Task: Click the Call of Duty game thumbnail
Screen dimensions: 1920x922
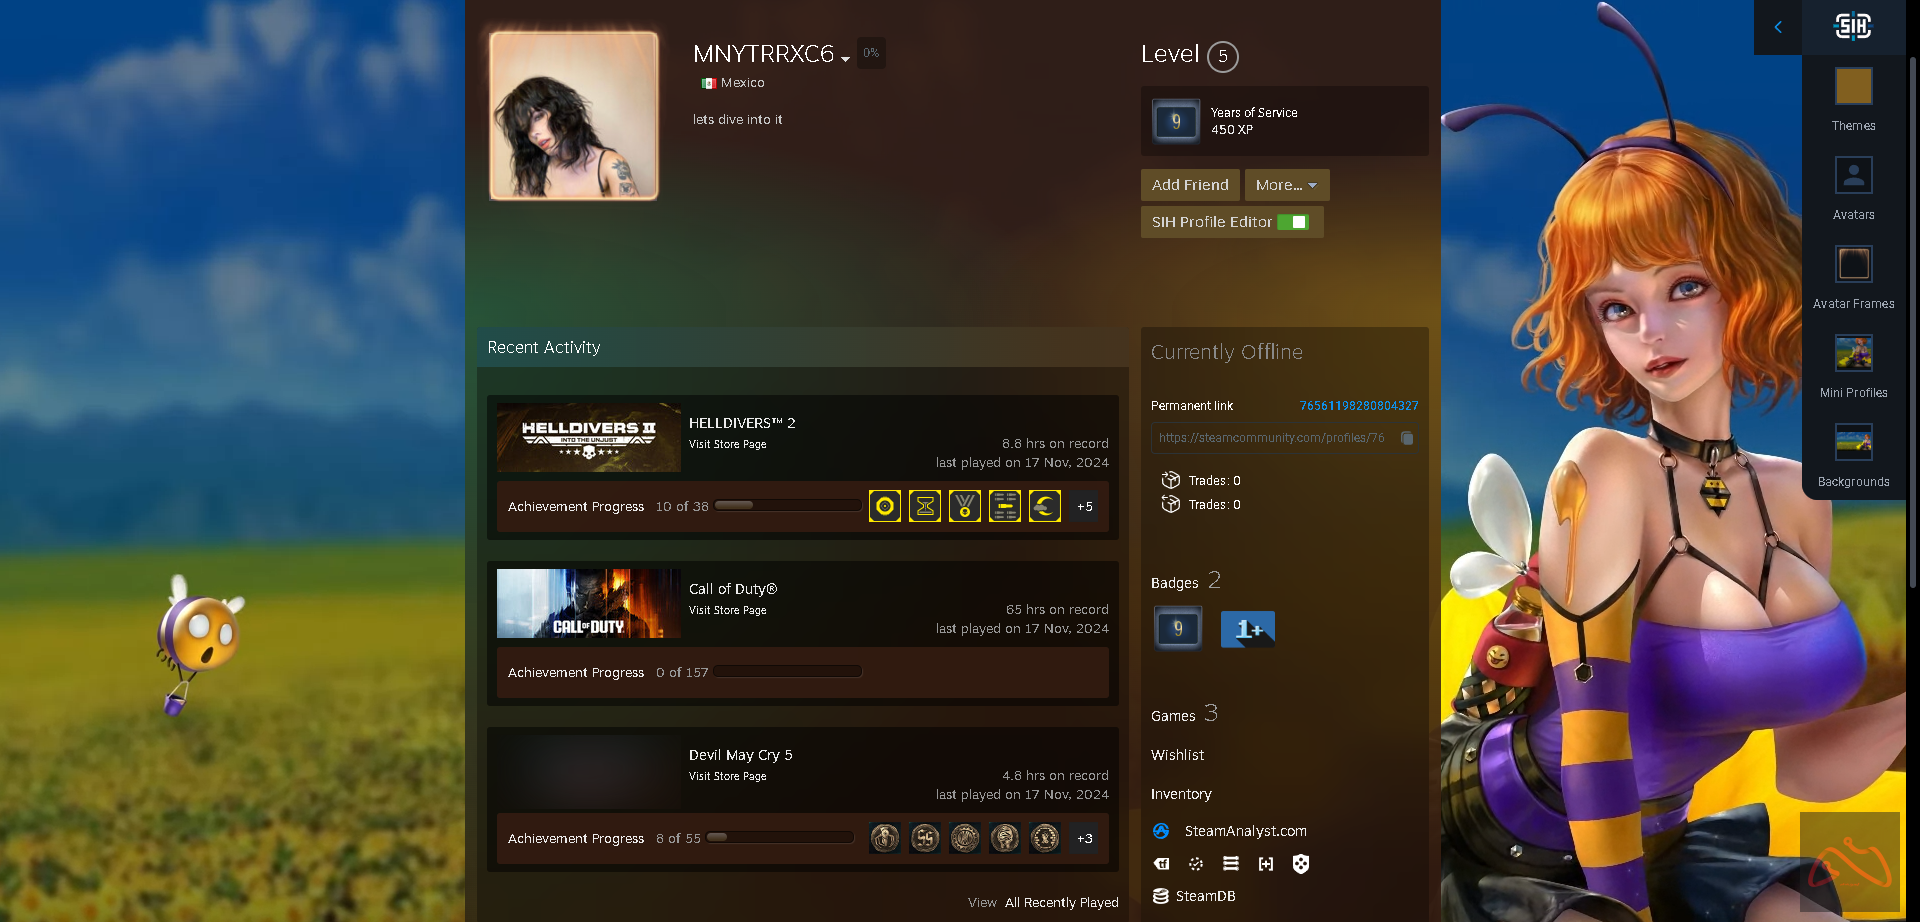Action: pyautogui.click(x=588, y=604)
